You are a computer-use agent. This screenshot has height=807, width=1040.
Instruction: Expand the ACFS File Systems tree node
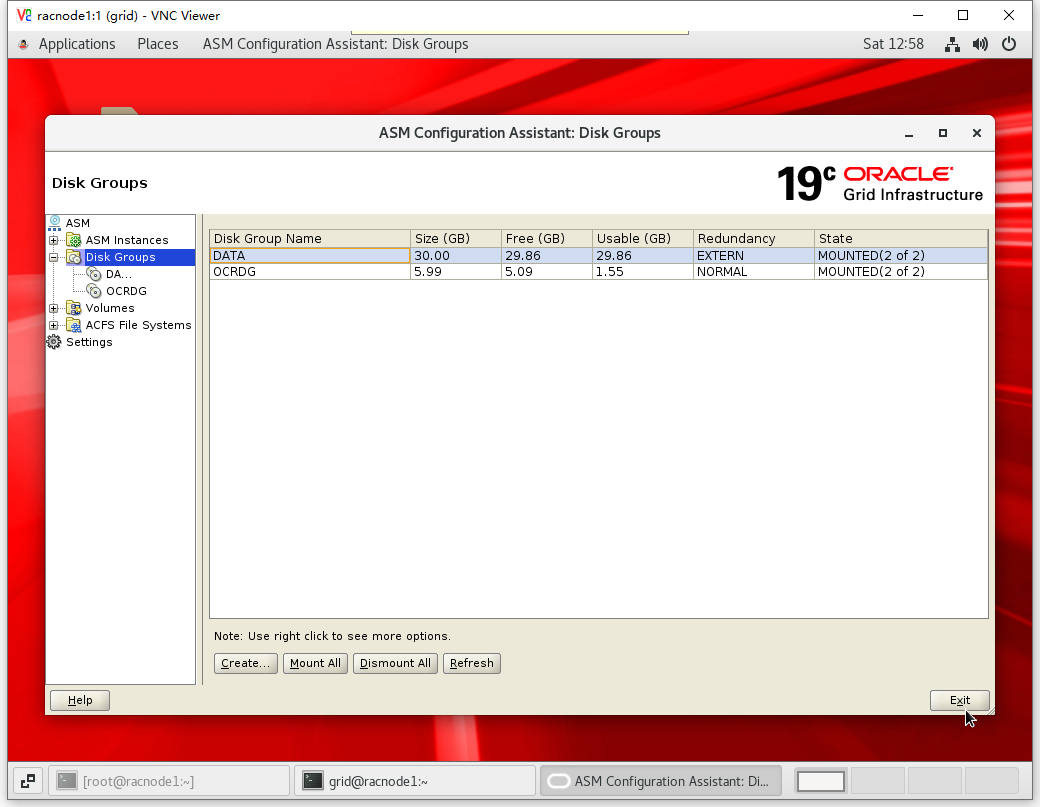point(54,325)
